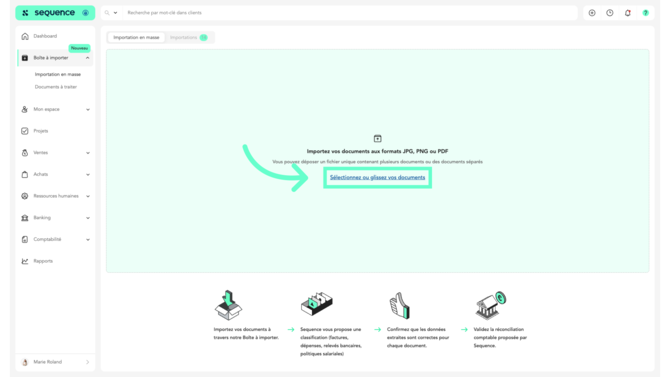Click the Banking bank icon
This screenshot has width=670, height=377.
point(25,218)
